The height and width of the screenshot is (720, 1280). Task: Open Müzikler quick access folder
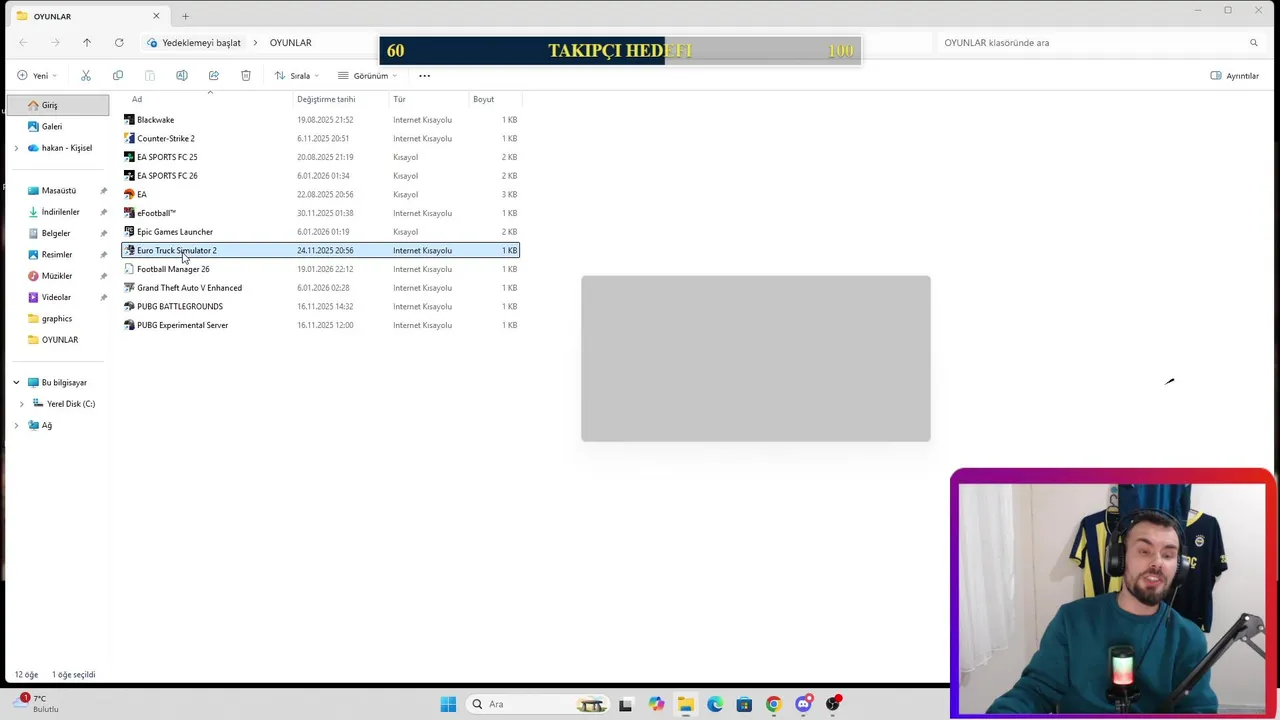[x=58, y=276]
